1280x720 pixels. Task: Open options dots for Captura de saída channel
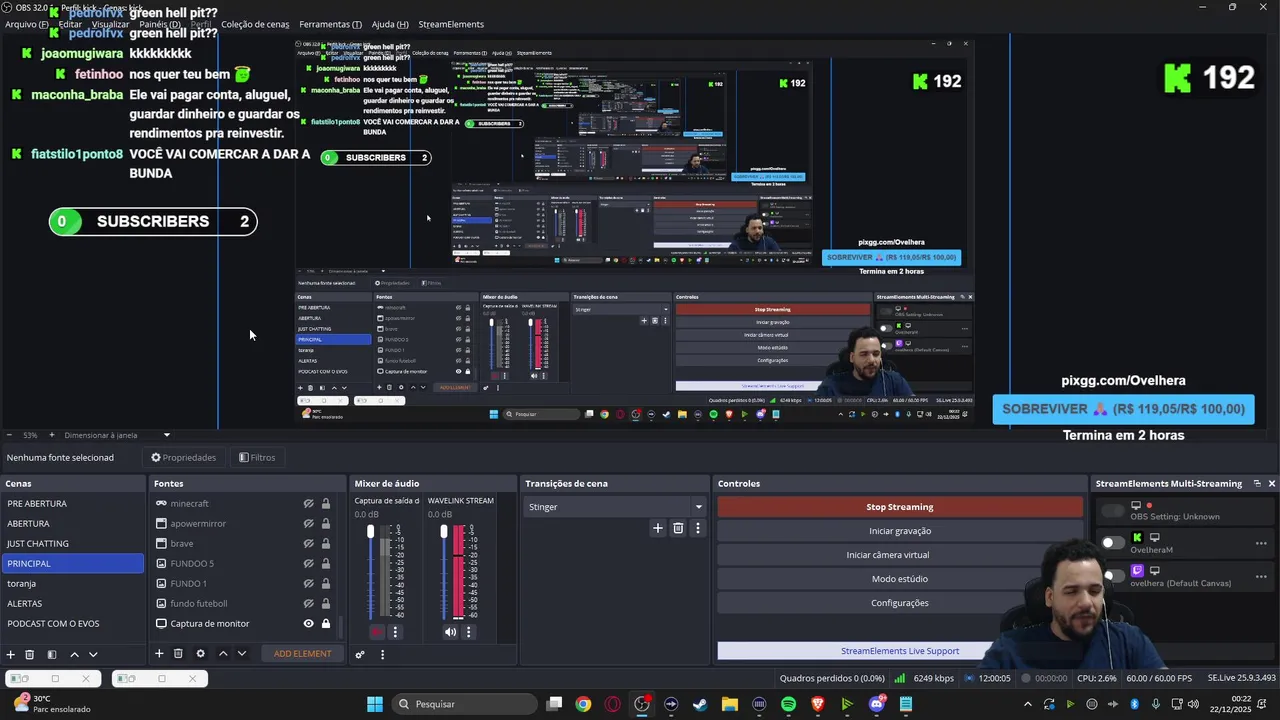pyautogui.click(x=395, y=632)
